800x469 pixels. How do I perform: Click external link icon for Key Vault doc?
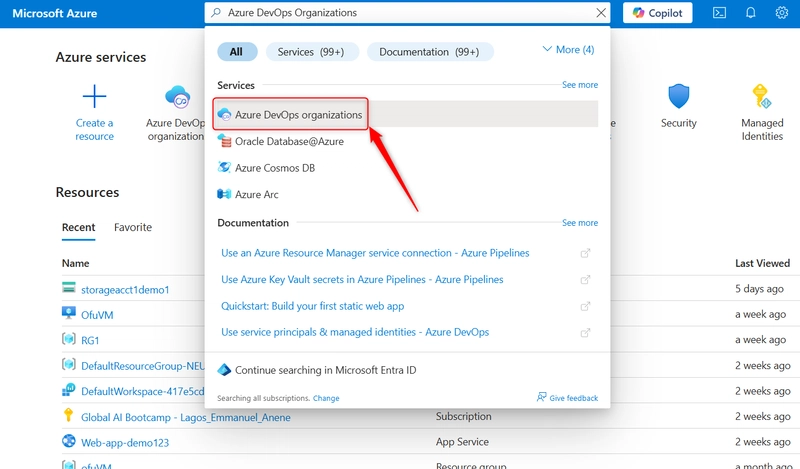[x=585, y=280]
